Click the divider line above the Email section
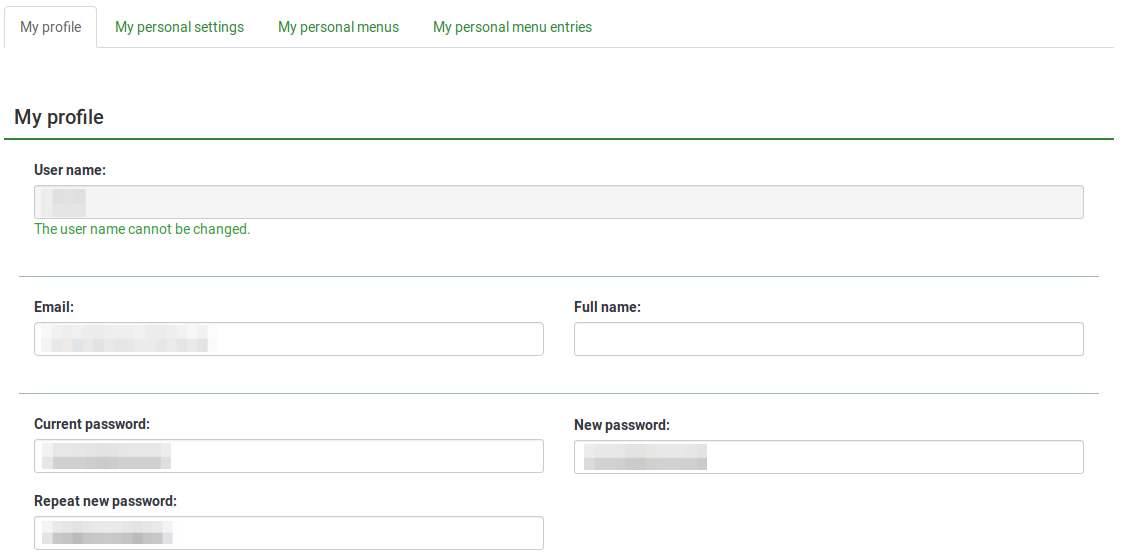This screenshot has width=1123, height=557. (x=558, y=276)
